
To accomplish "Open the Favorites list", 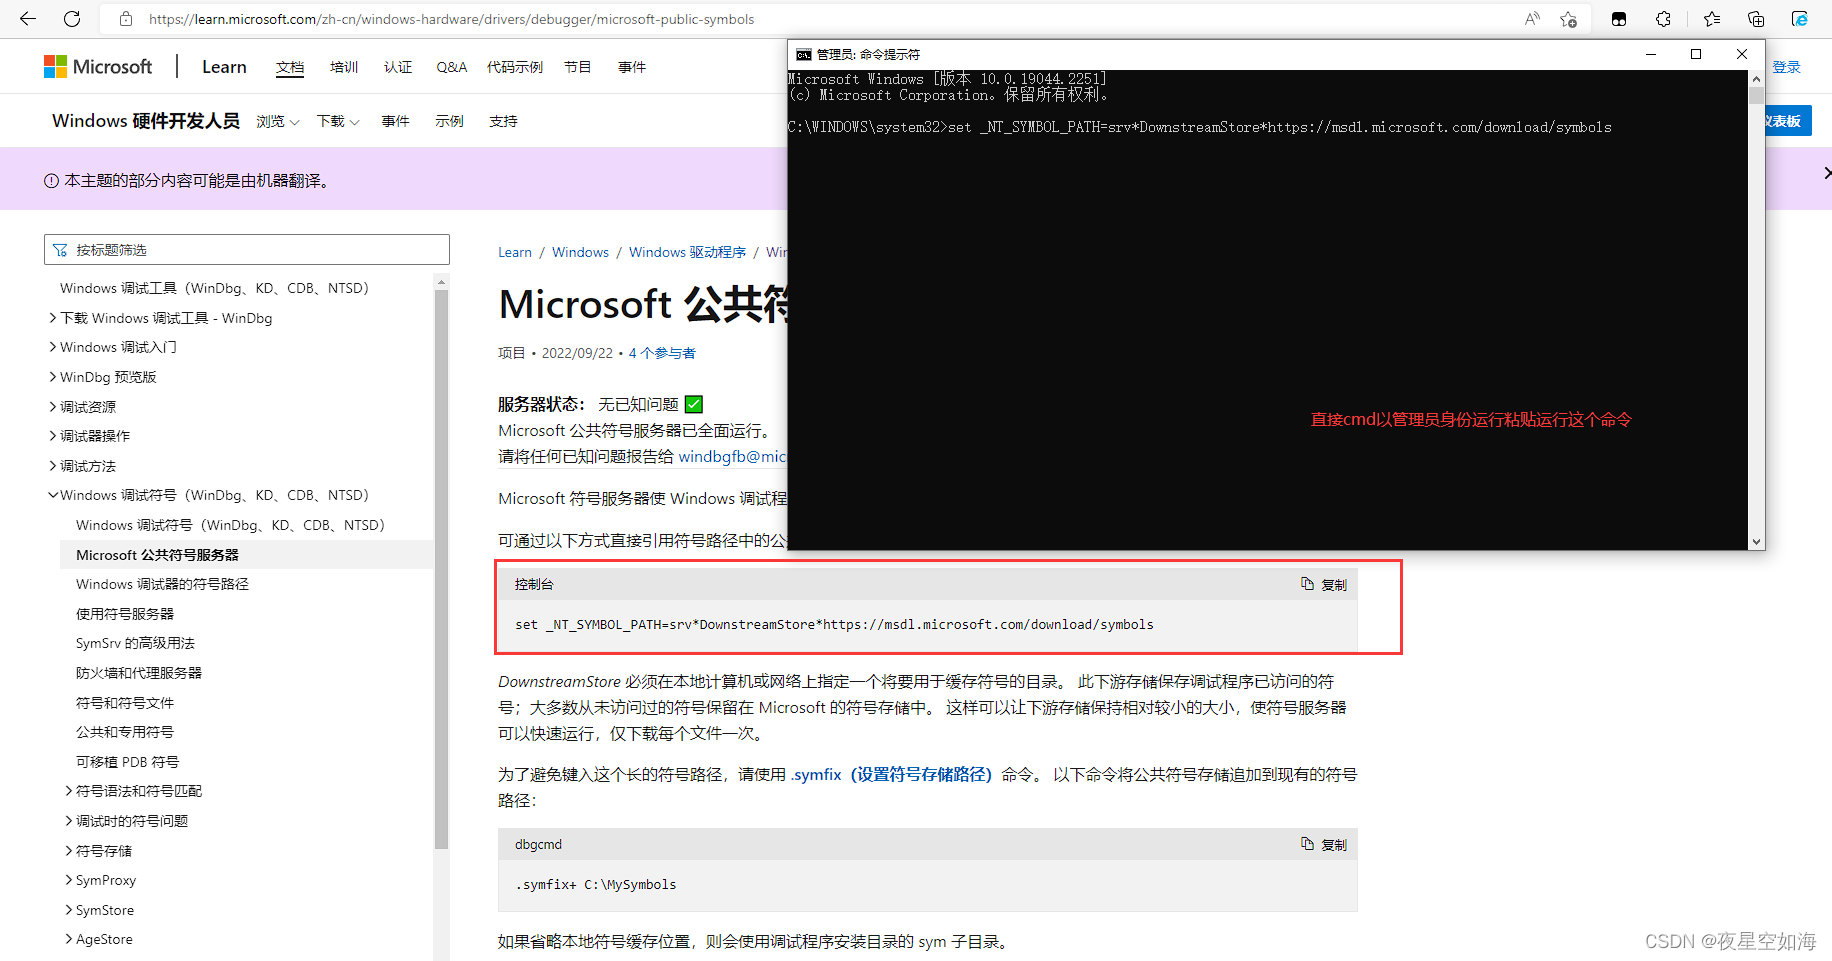I will click(1711, 18).
